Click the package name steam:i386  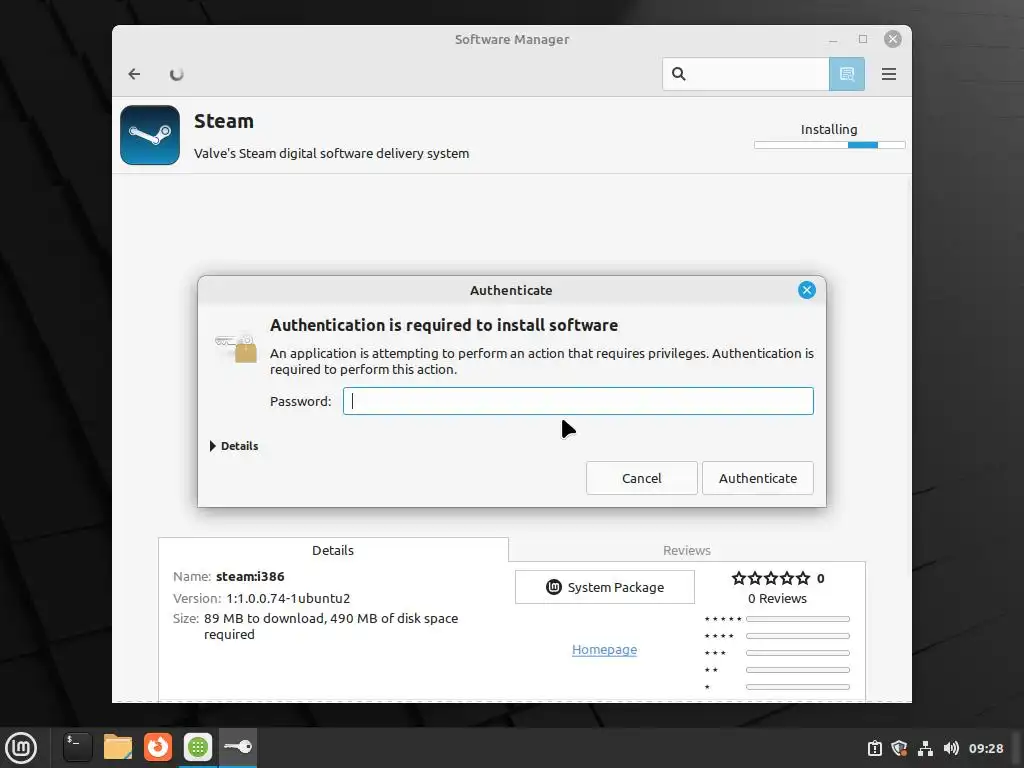[x=250, y=577]
